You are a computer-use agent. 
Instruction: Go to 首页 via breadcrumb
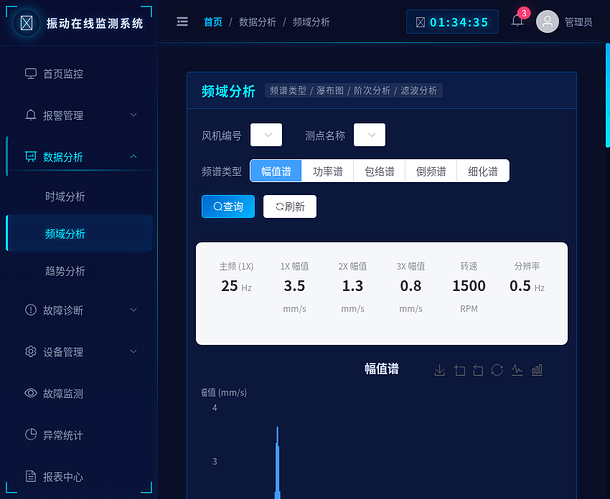point(213,22)
